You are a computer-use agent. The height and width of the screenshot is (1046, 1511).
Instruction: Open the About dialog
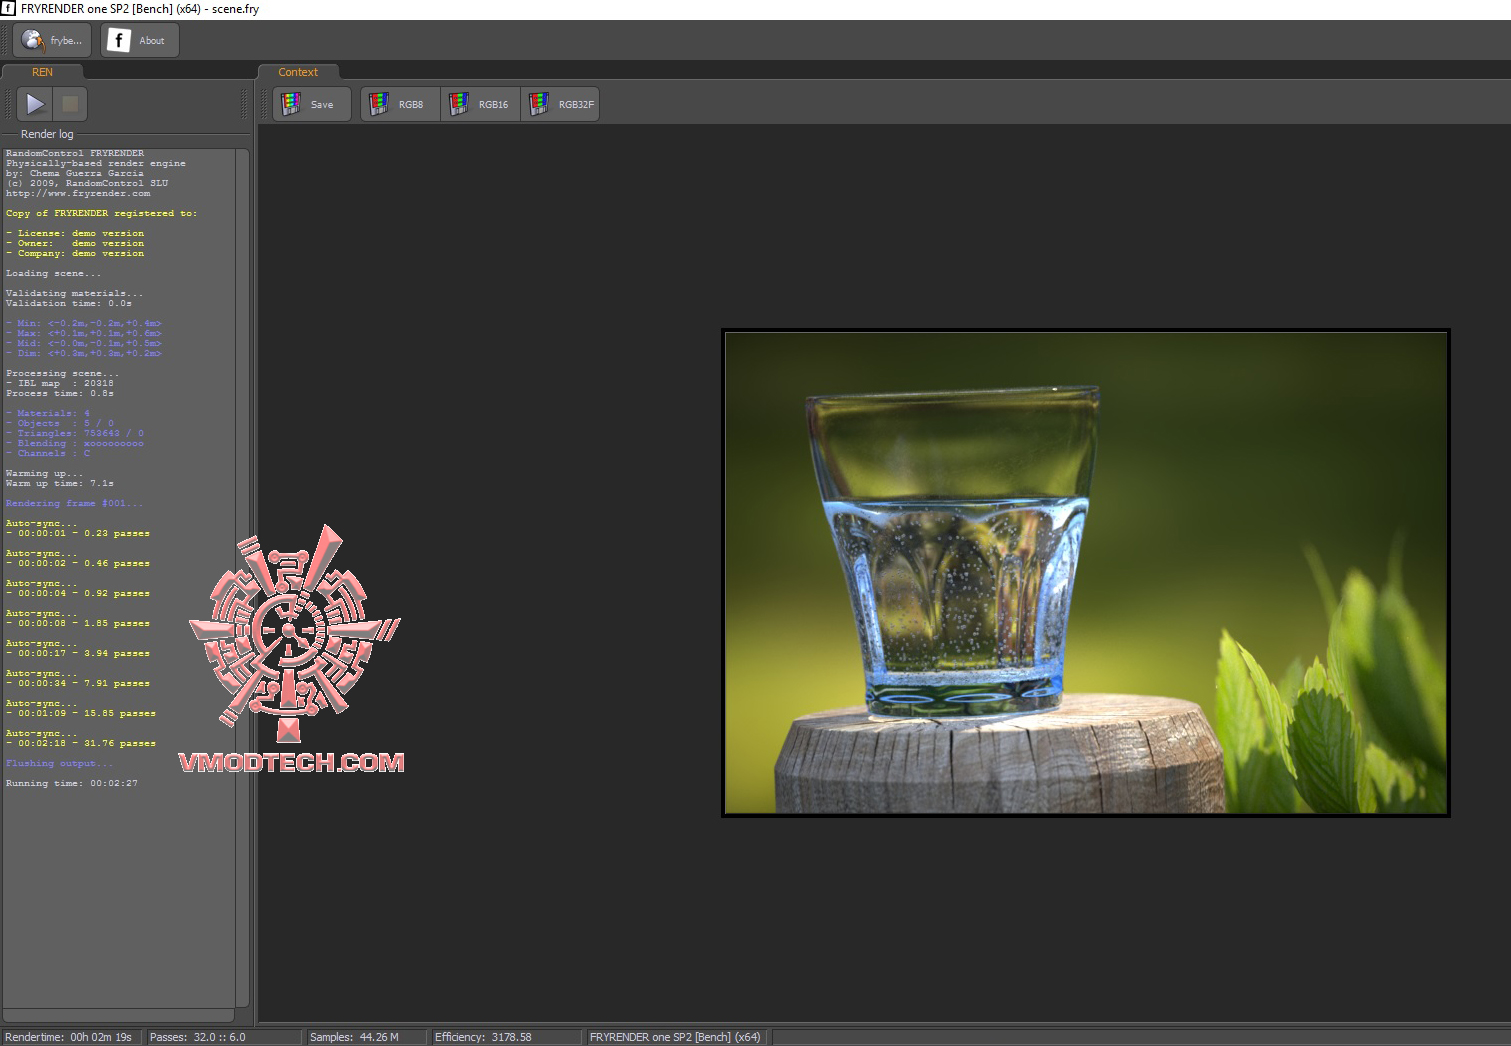139,40
